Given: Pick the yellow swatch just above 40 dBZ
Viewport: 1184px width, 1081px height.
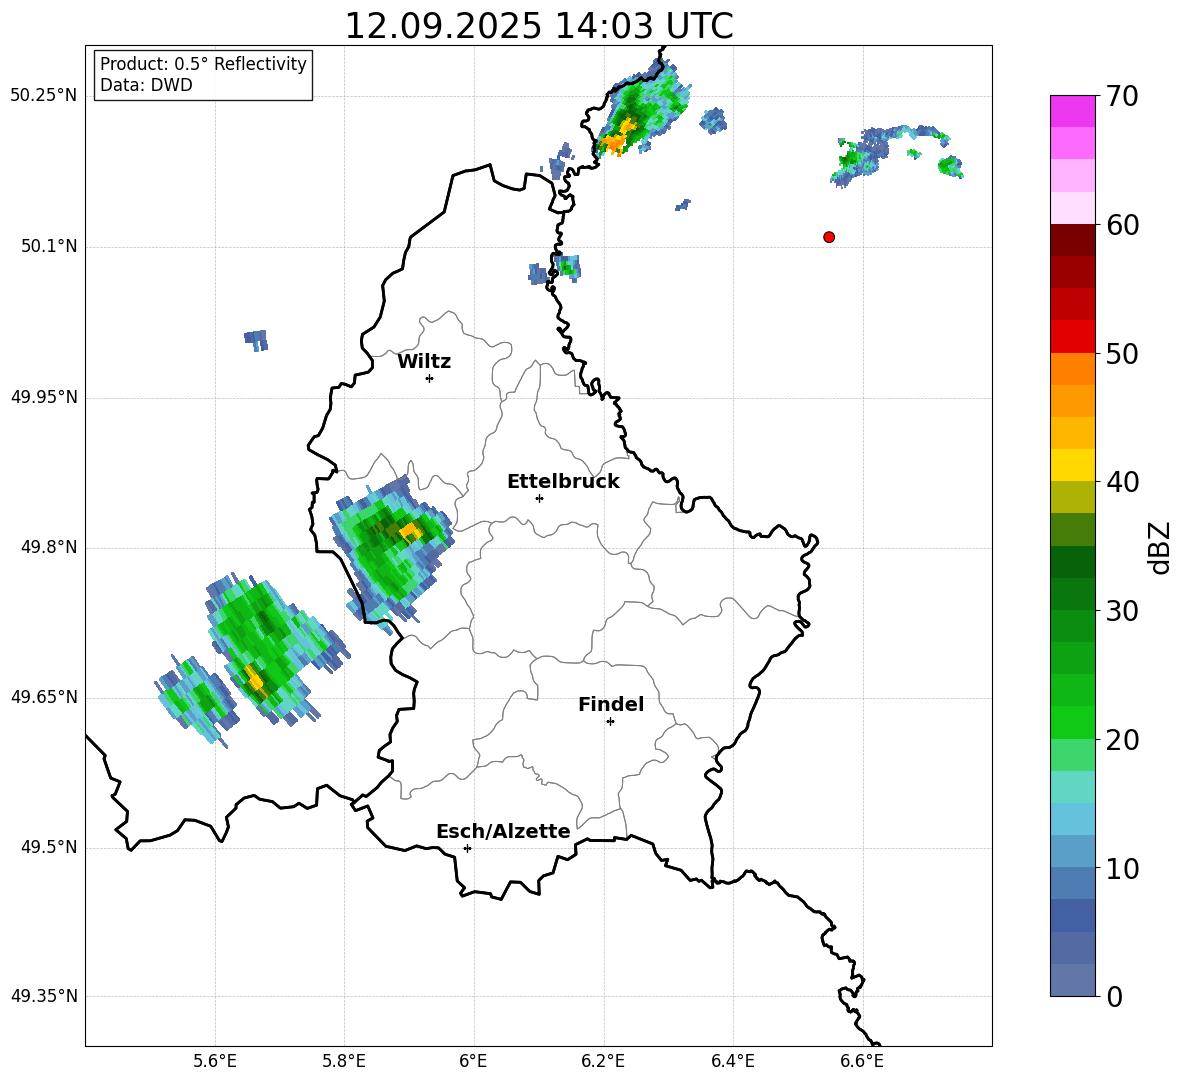Looking at the screenshot, I should [1072, 465].
